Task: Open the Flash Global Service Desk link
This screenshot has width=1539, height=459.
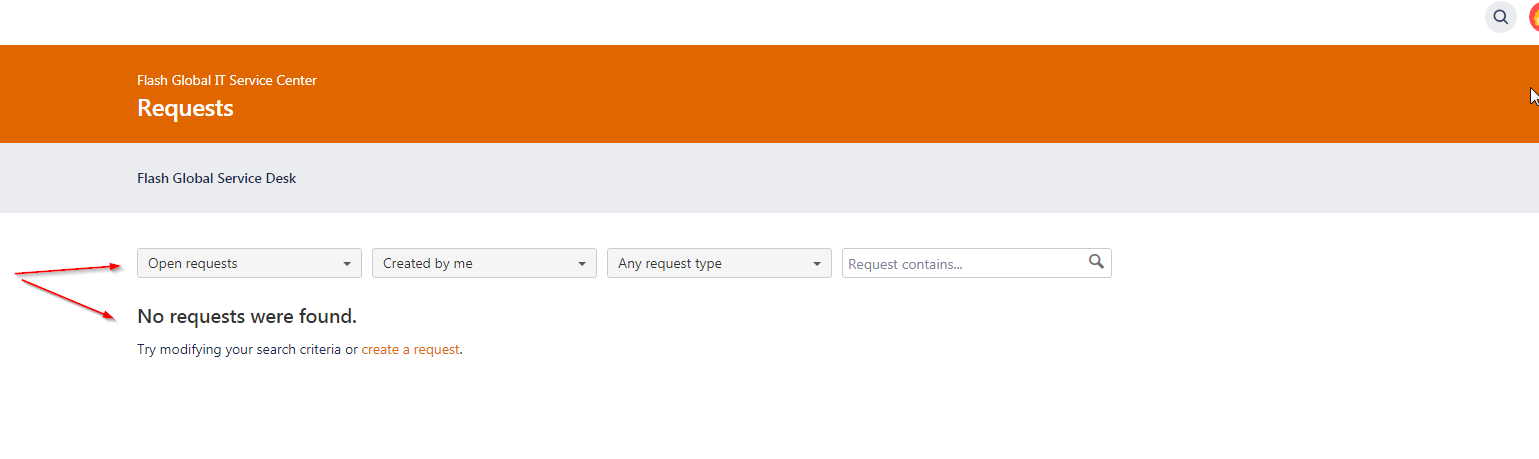Action: click(216, 178)
